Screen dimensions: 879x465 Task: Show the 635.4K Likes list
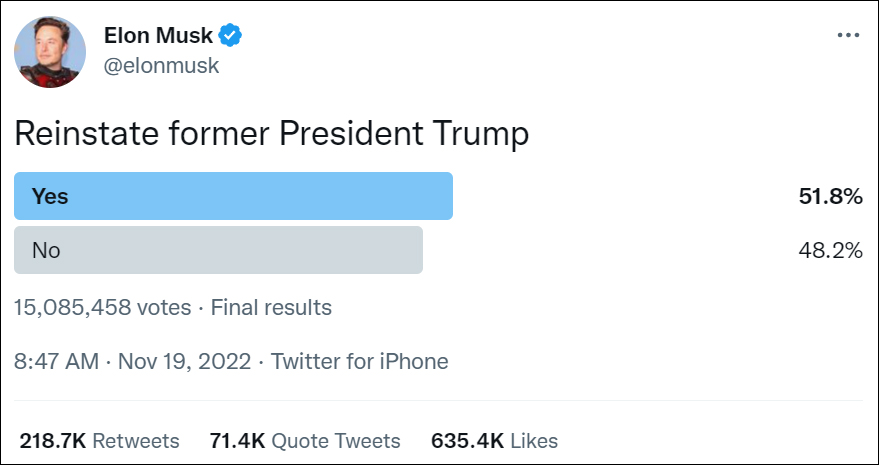[x=494, y=441]
